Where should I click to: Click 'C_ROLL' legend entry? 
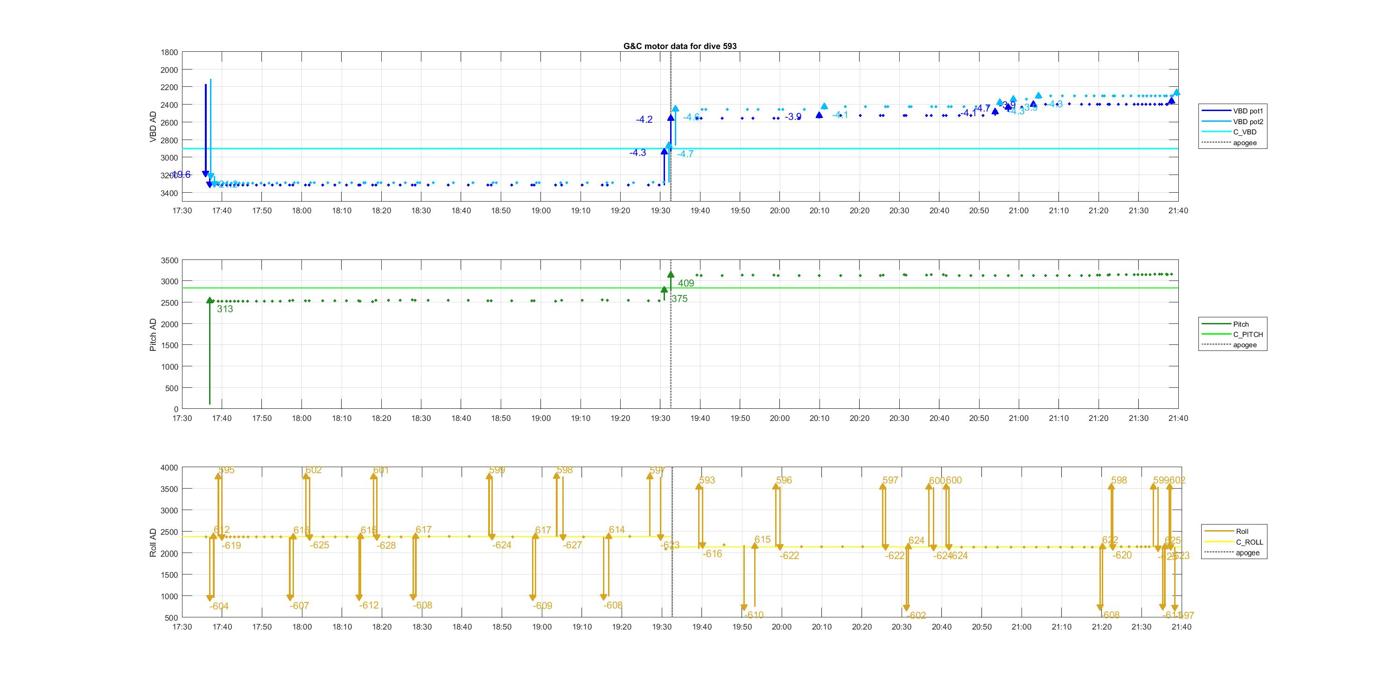point(1250,542)
